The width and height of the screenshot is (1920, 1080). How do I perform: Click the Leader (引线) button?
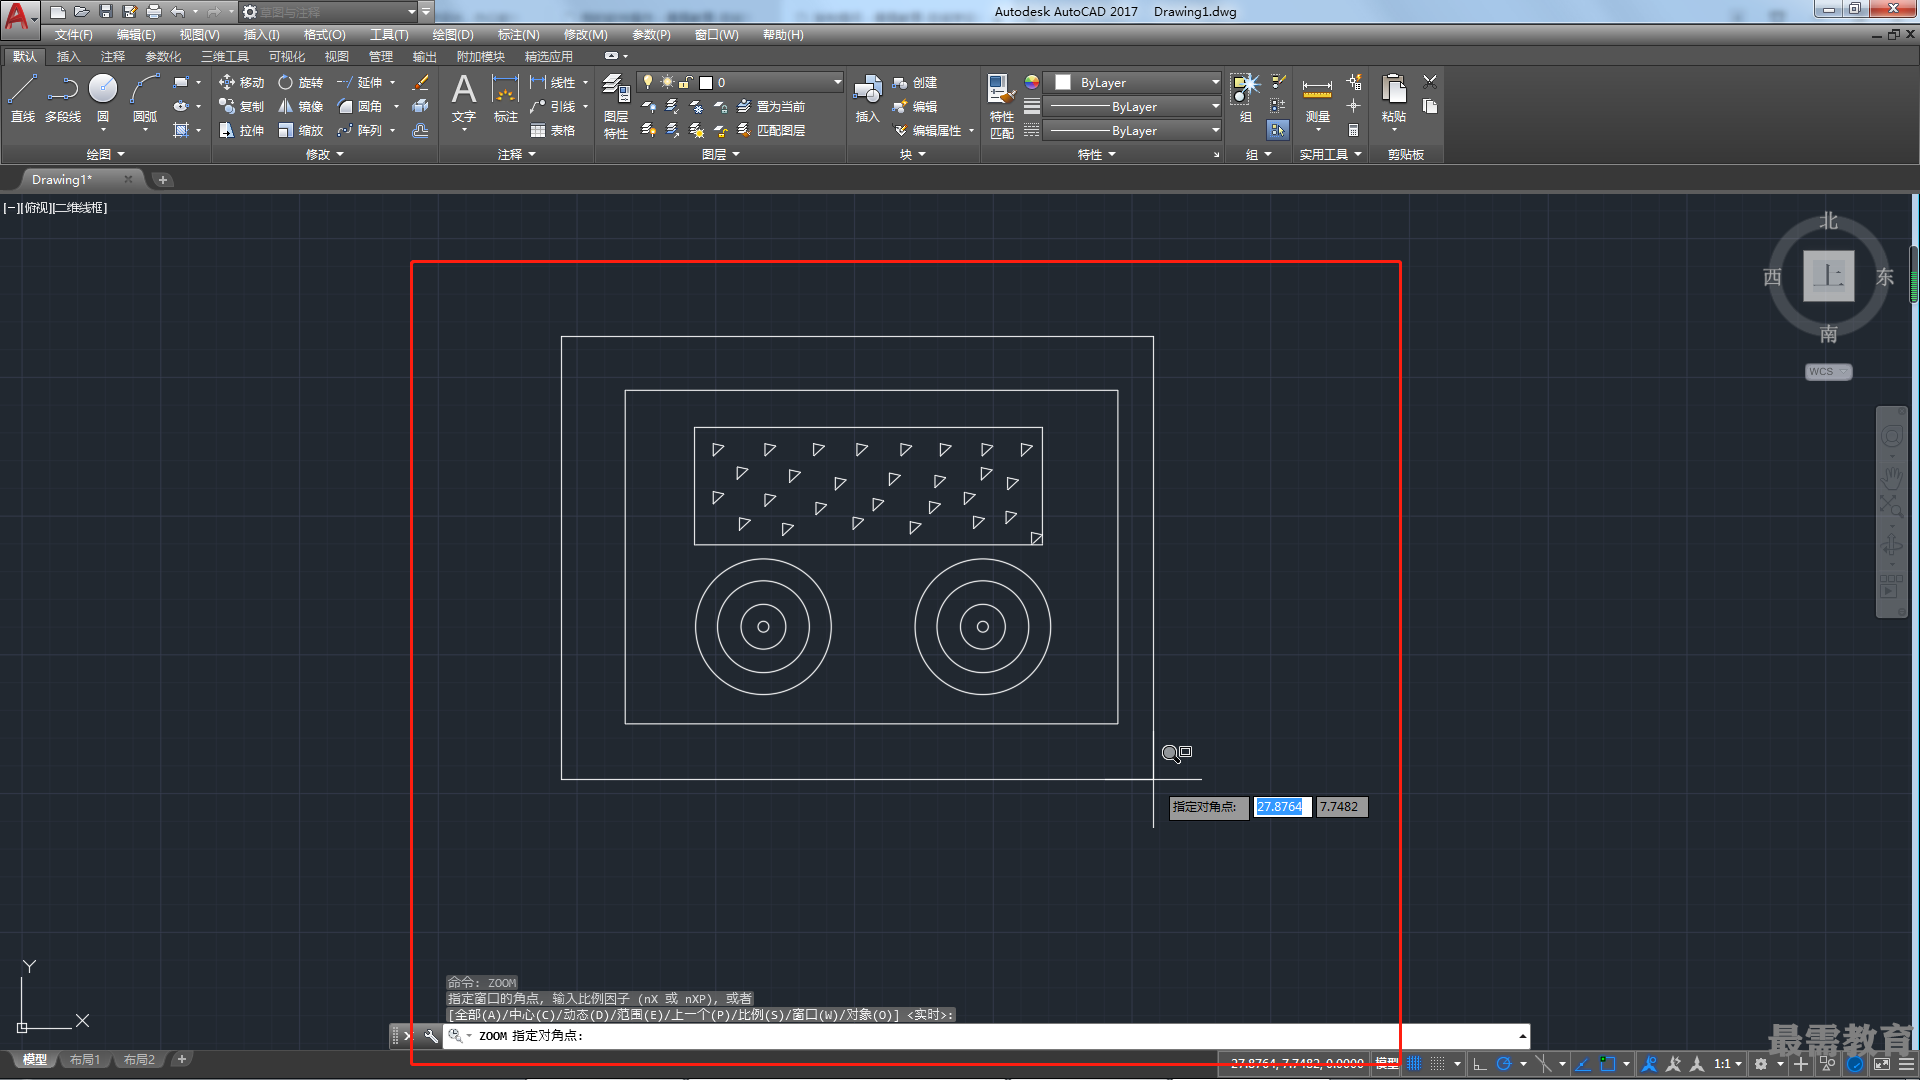[x=553, y=107]
